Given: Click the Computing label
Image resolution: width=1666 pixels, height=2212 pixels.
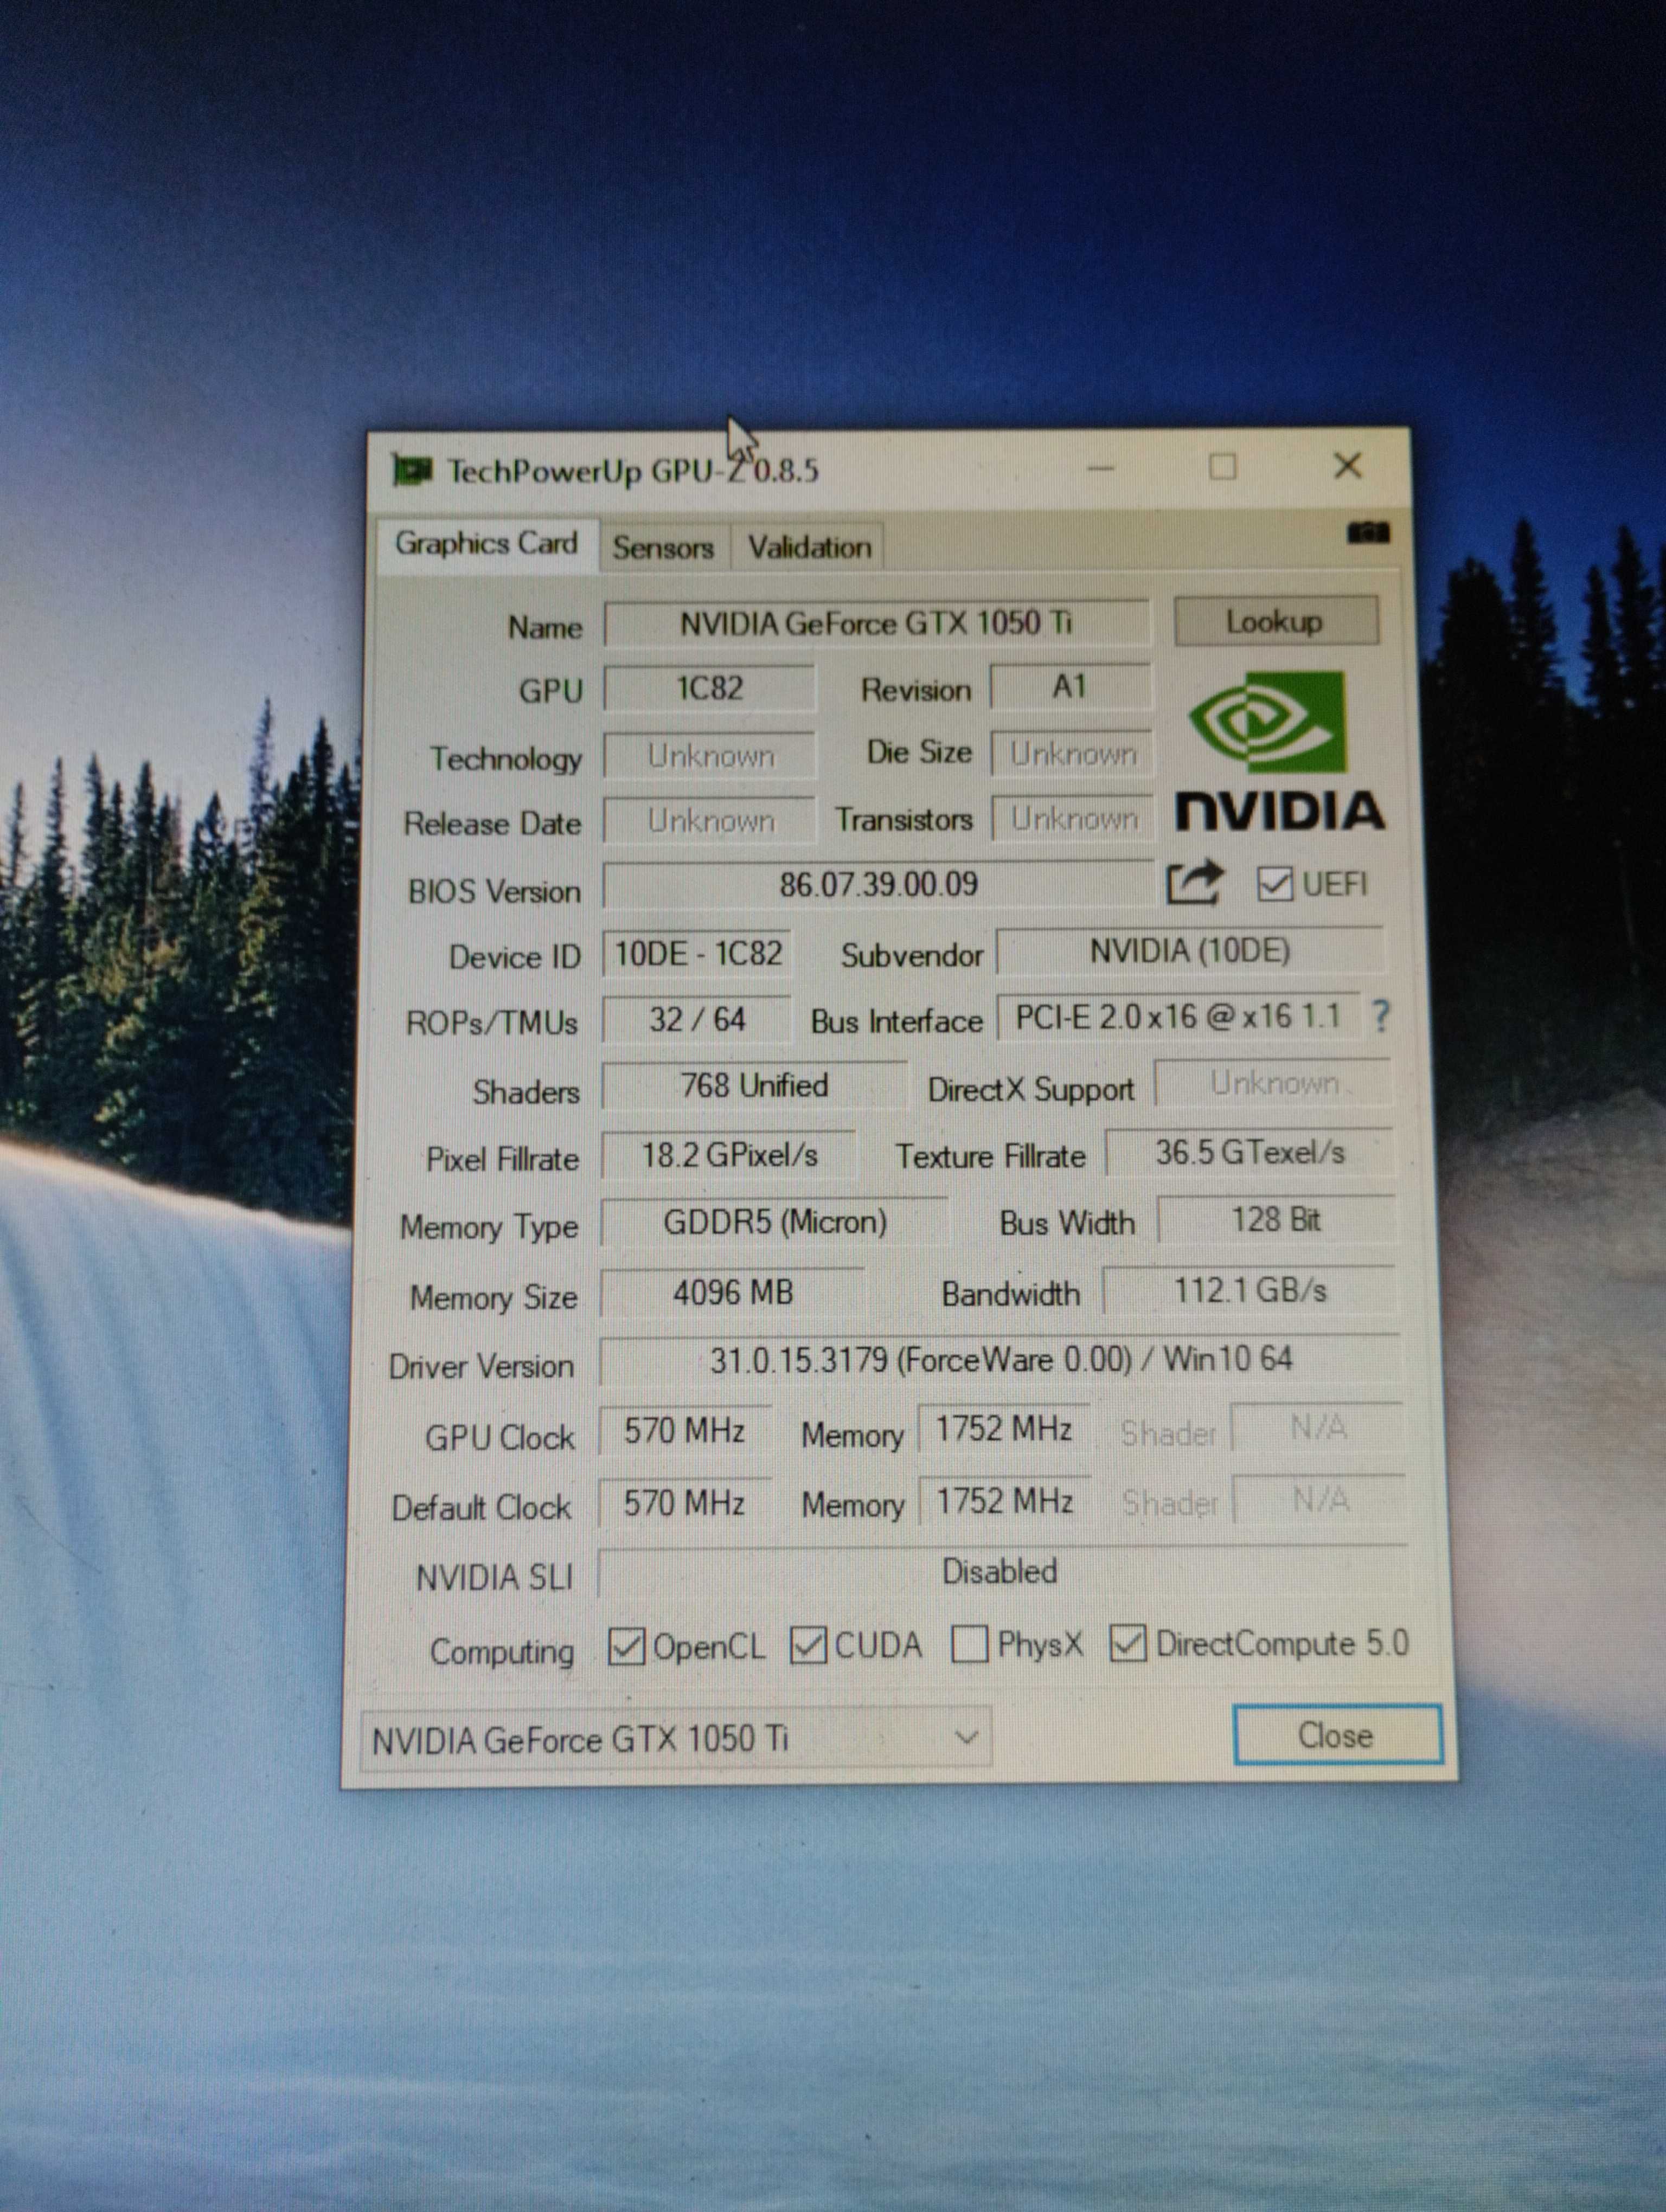Looking at the screenshot, I should coord(502,1651).
